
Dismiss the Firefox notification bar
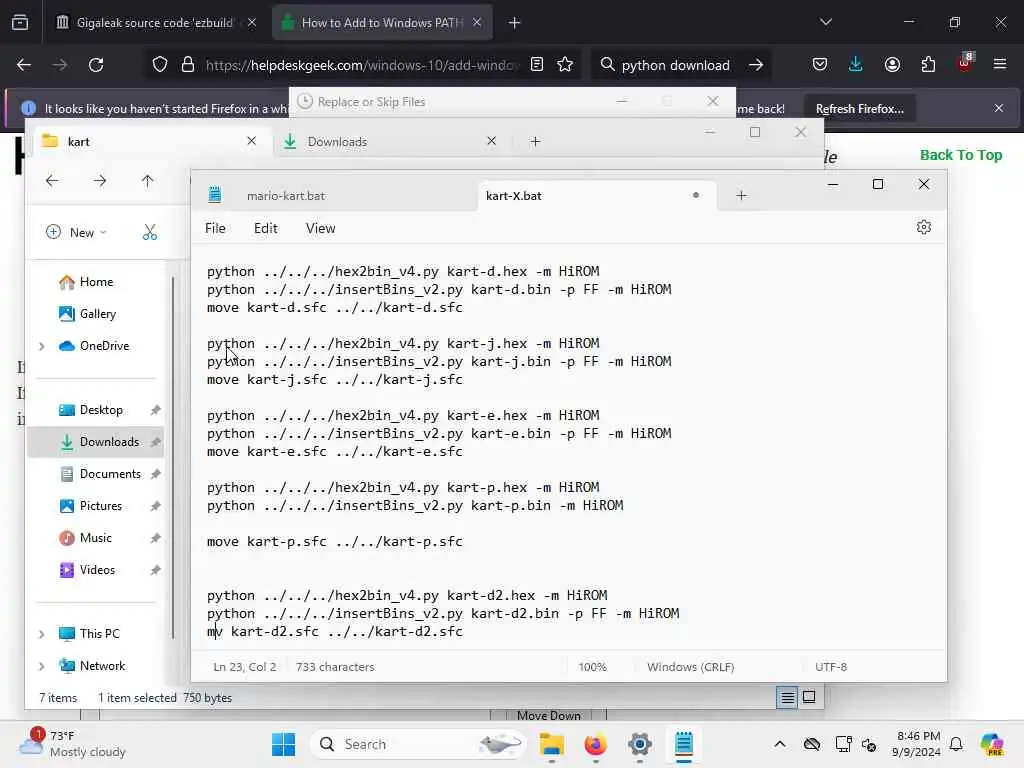point(999,108)
